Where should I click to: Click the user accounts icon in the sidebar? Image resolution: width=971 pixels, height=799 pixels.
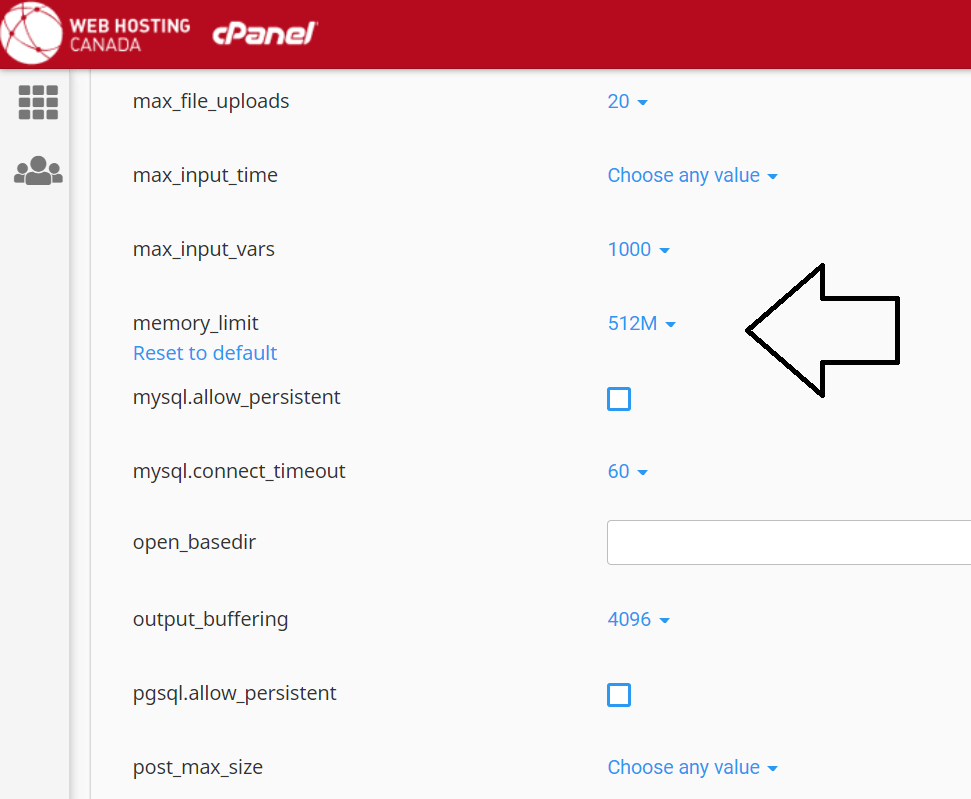click(37, 171)
